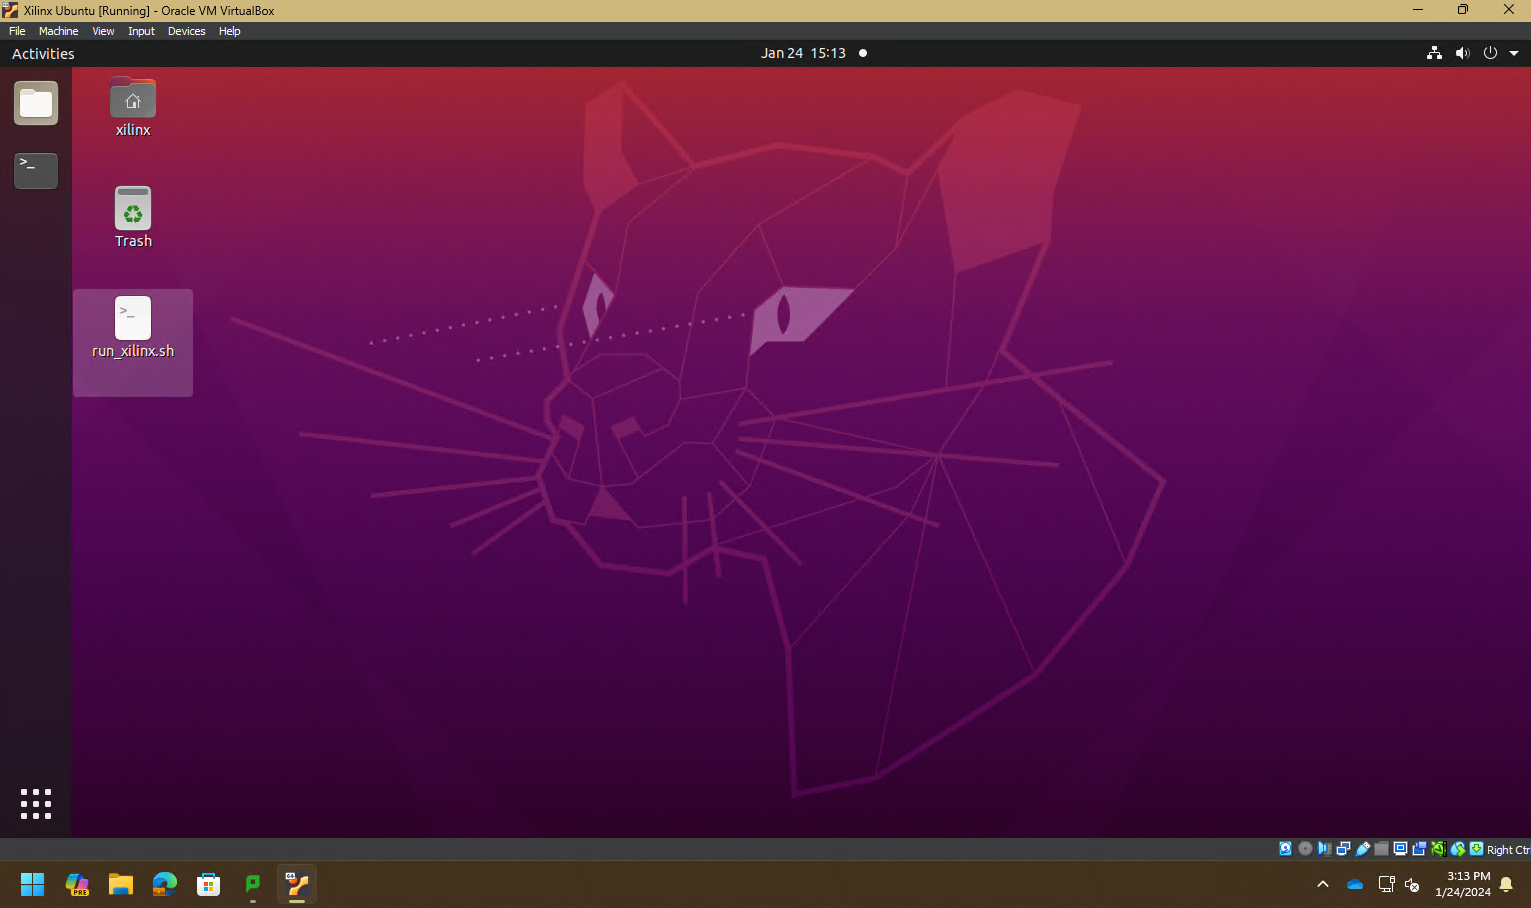Click the OneDrive cloud tray icon
The height and width of the screenshot is (908, 1531).
coord(1355,884)
